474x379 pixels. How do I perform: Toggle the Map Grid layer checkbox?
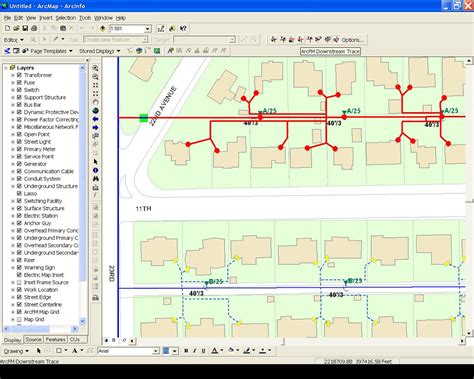(19, 319)
